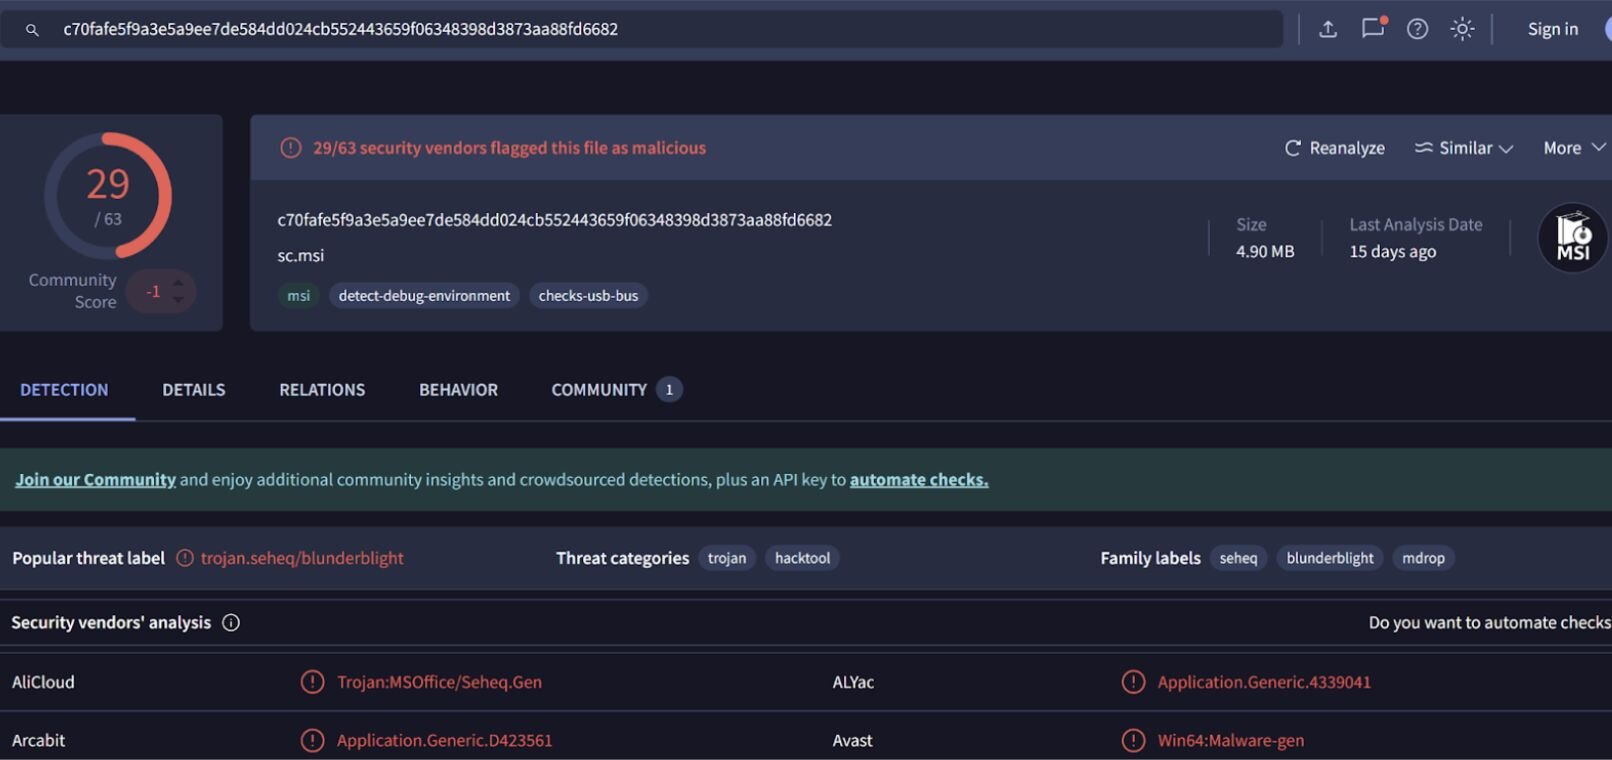Viewport: 1612px width, 760px height.
Task: Open the help question mark icon
Action: tap(1417, 29)
